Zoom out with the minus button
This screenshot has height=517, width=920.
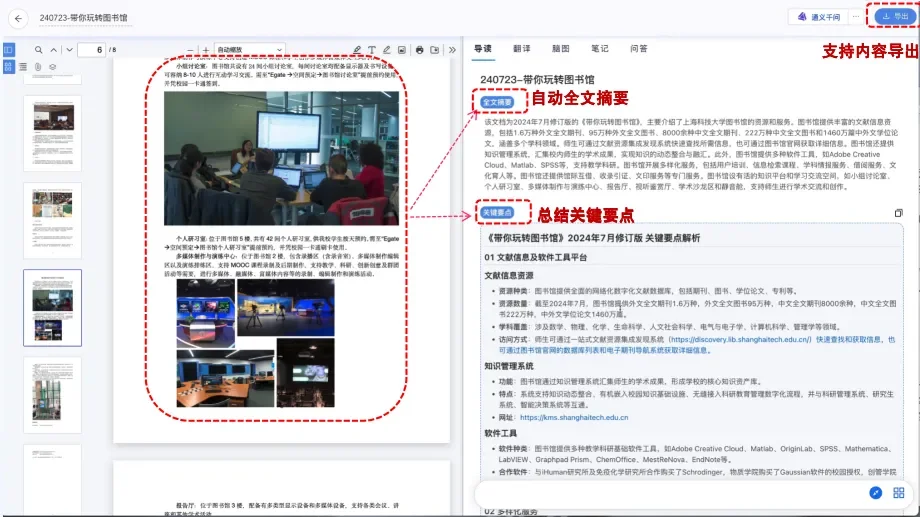(191, 49)
